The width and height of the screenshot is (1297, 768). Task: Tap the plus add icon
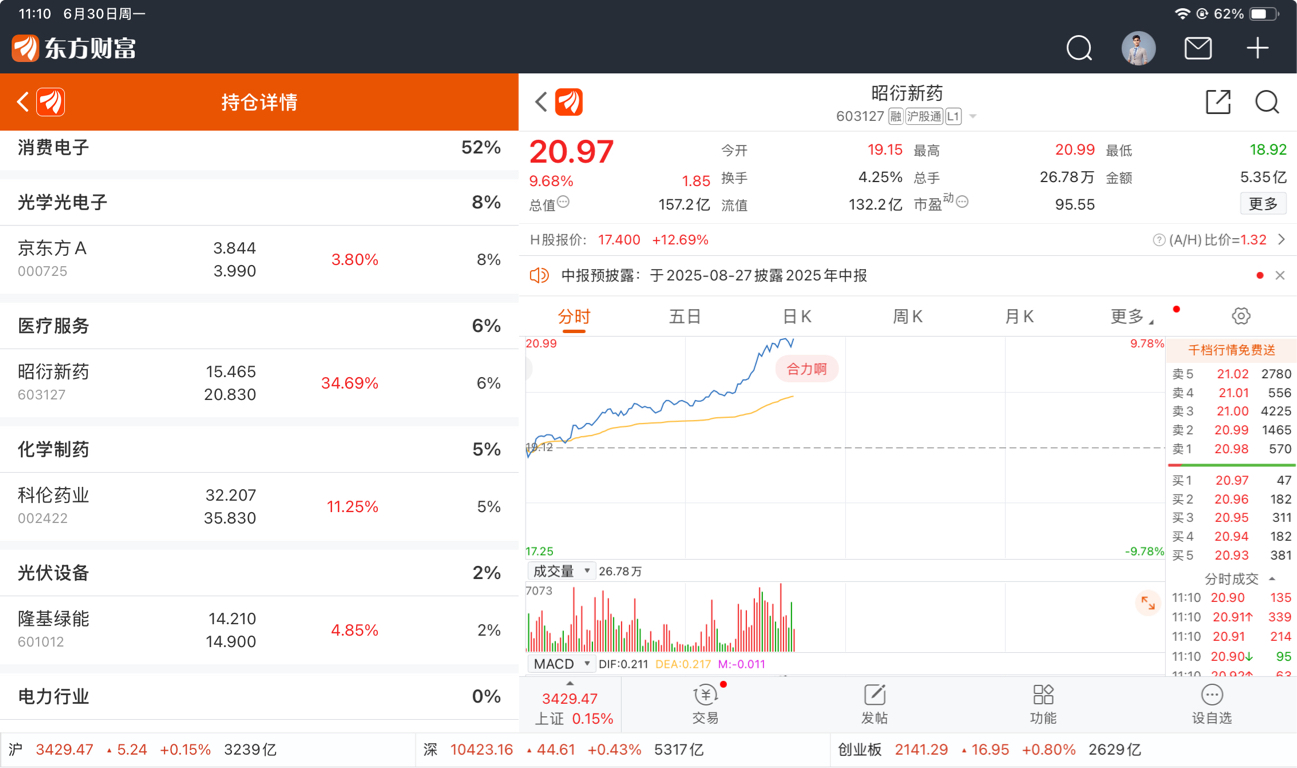[1257, 48]
